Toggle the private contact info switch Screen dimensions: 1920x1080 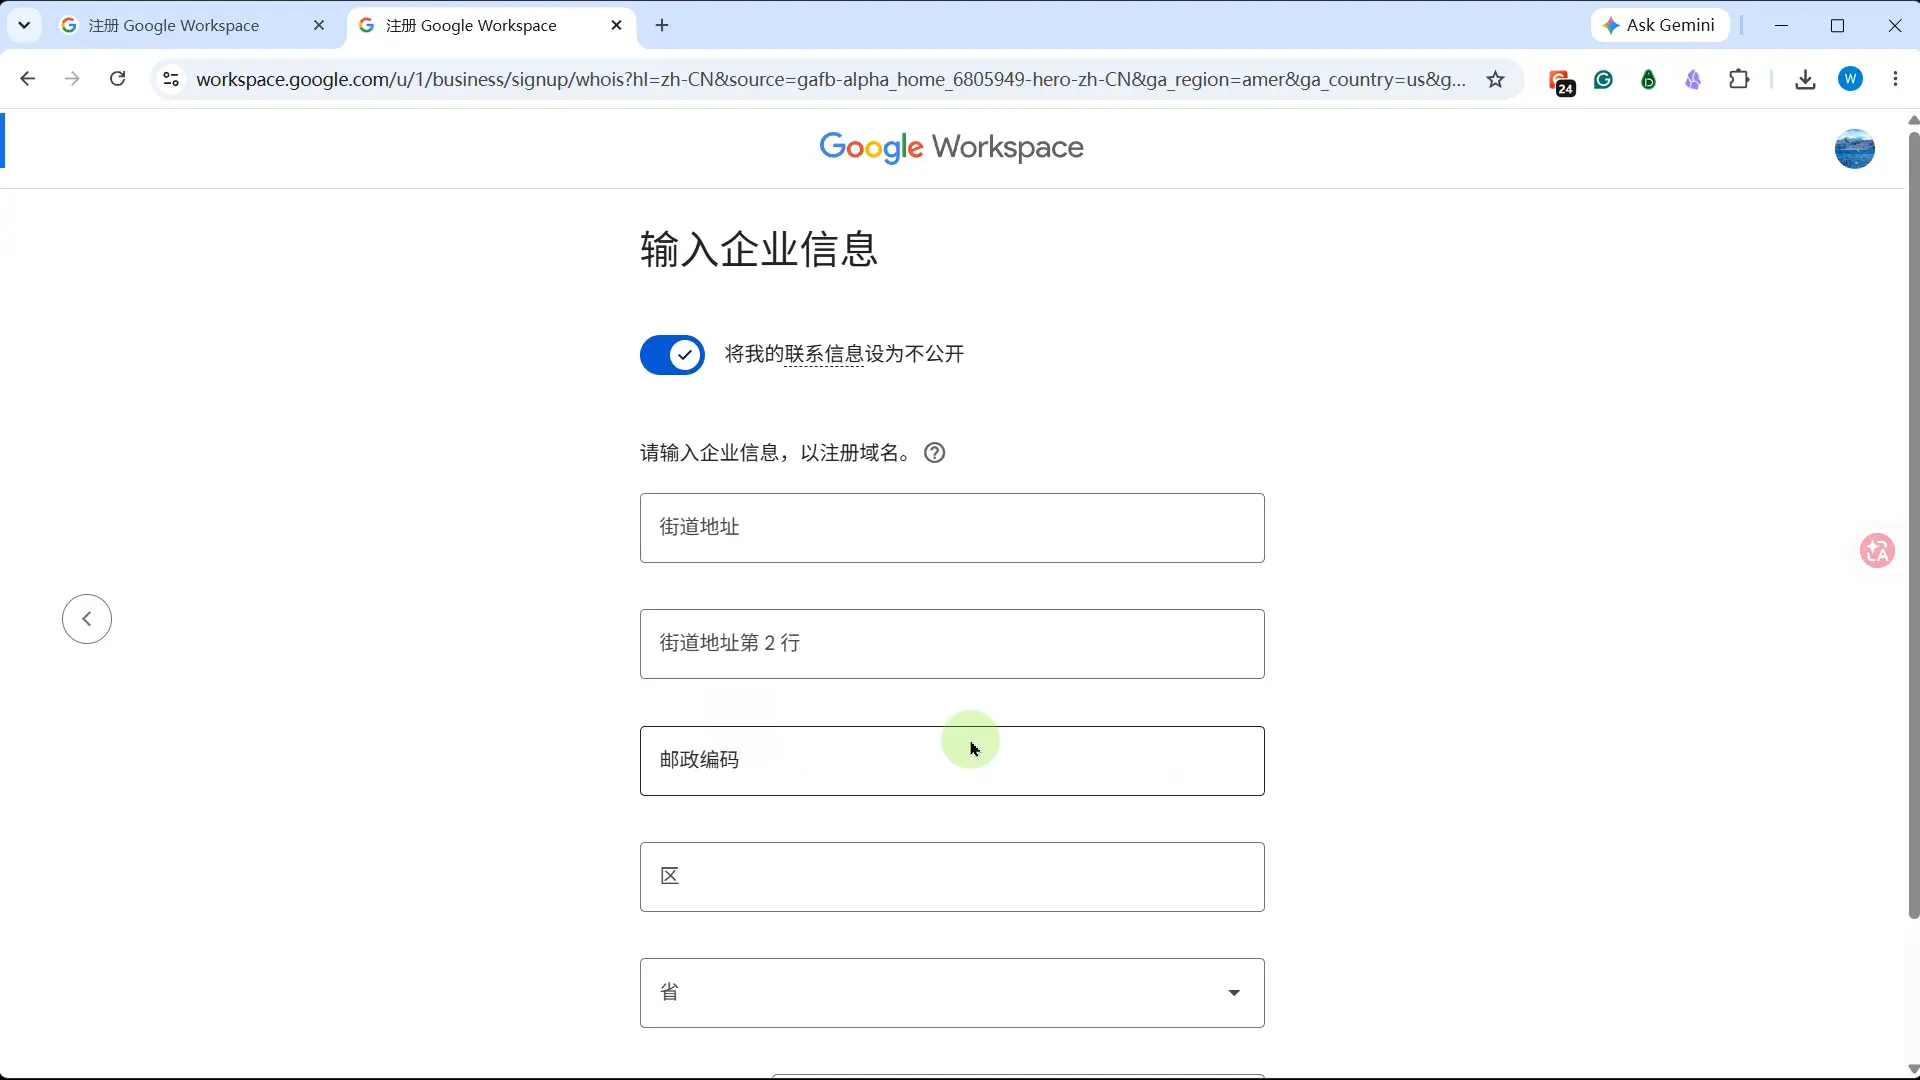click(672, 355)
